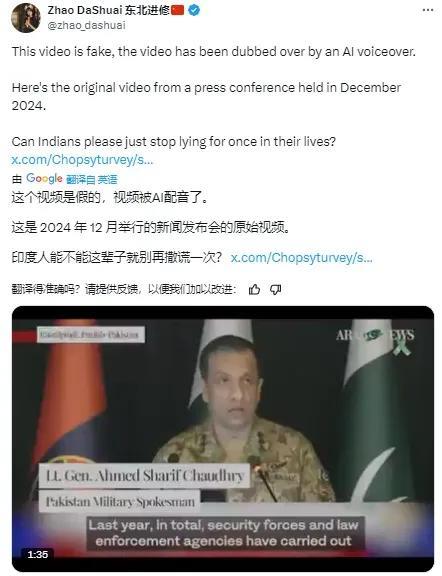Screen dimensions: 442x576
Task: Click the Rawalpindi location label in video
Action: [x=90, y=335]
